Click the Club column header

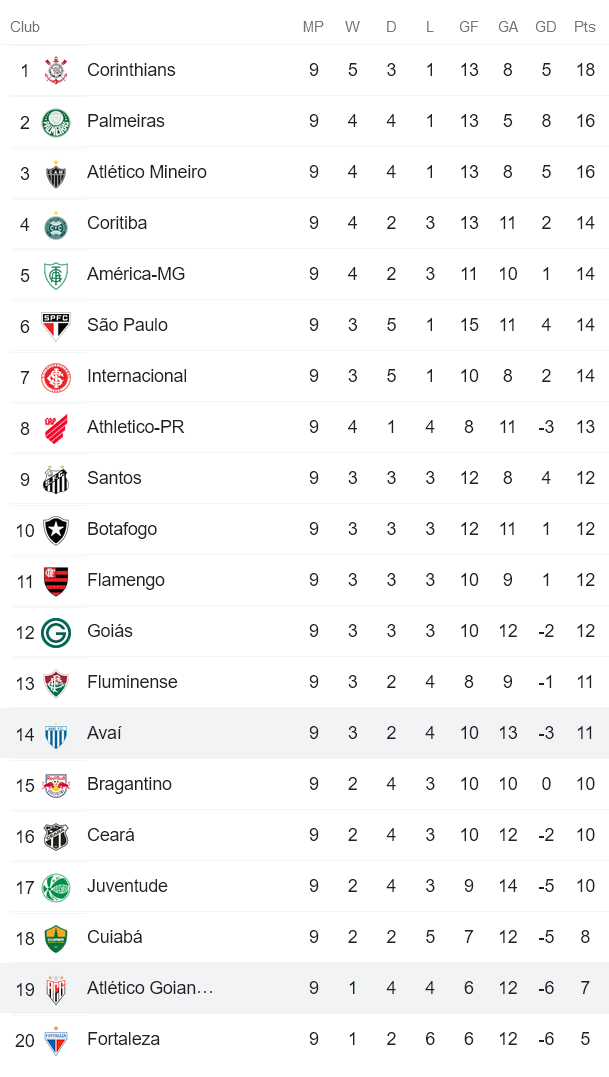click(24, 27)
